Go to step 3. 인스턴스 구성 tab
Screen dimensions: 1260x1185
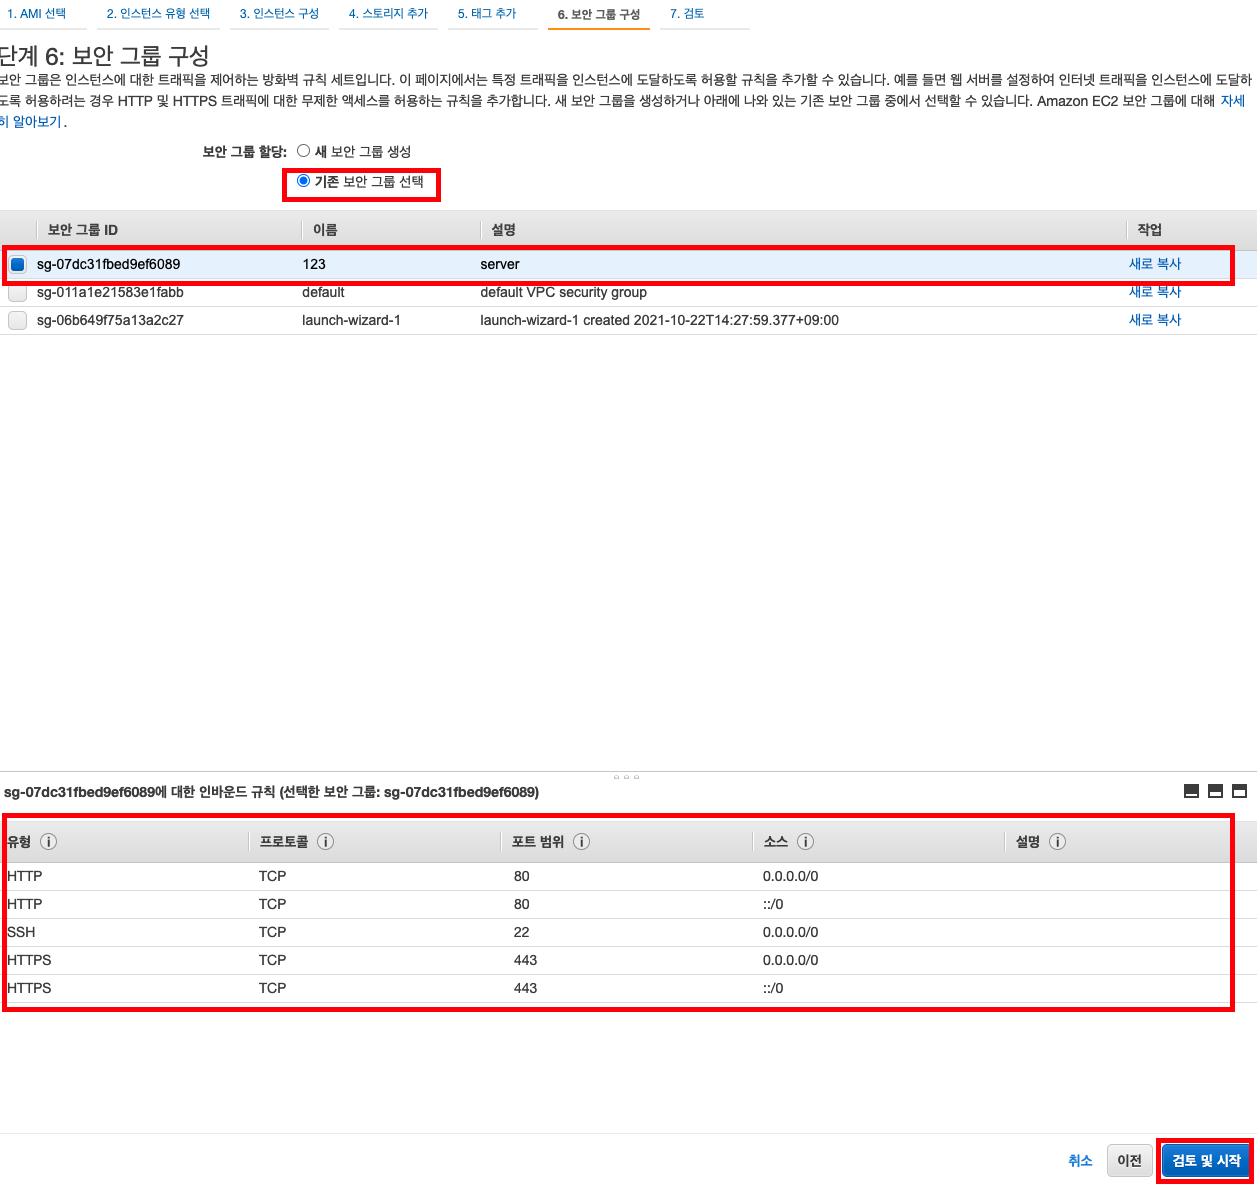click(279, 14)
